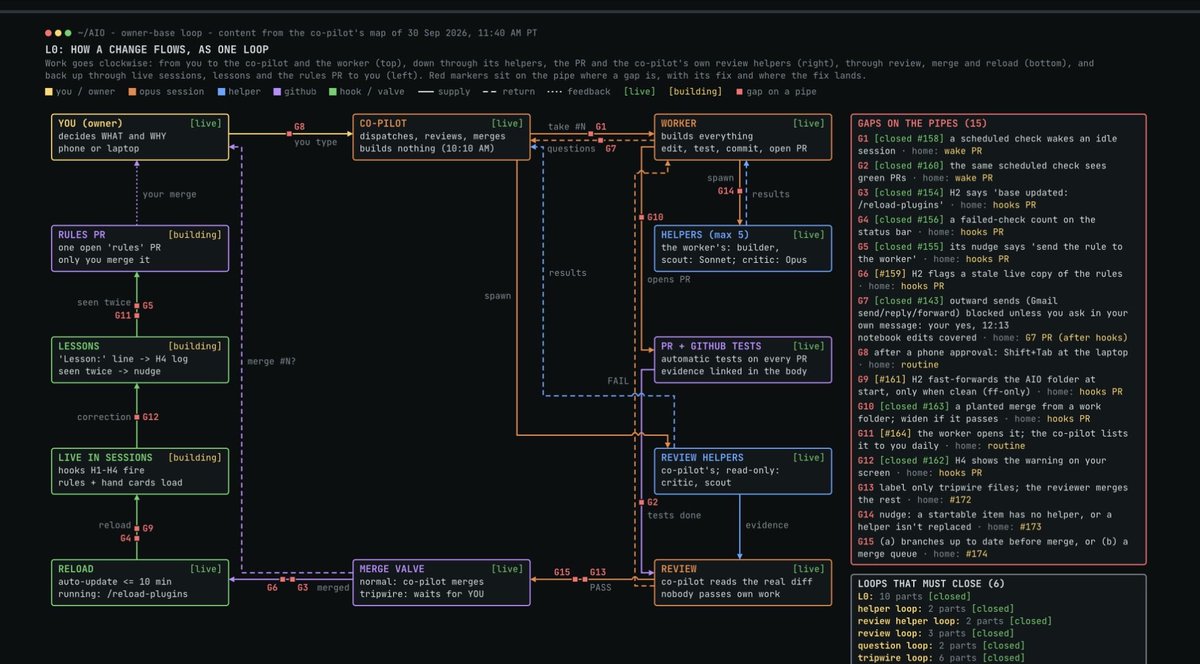This screenshot has height=664, width=1200.
Task: Select the LESSONS box
Action: click(141, 360)
